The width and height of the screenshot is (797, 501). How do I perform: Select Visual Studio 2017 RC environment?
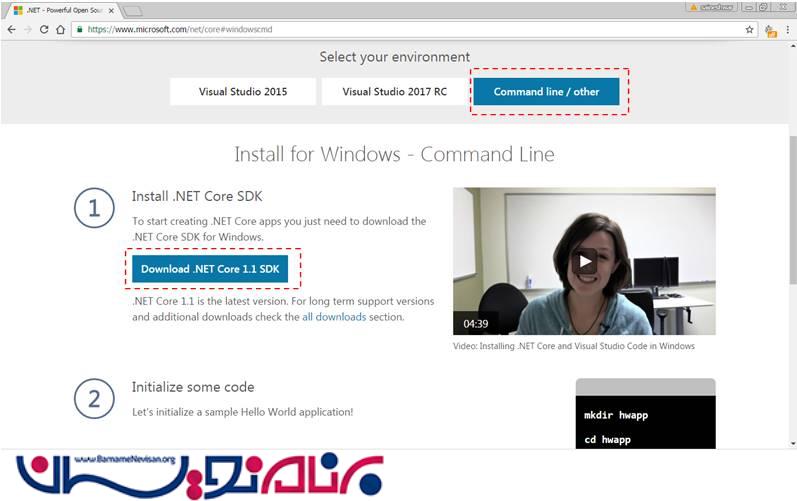[x=394, y=92]
